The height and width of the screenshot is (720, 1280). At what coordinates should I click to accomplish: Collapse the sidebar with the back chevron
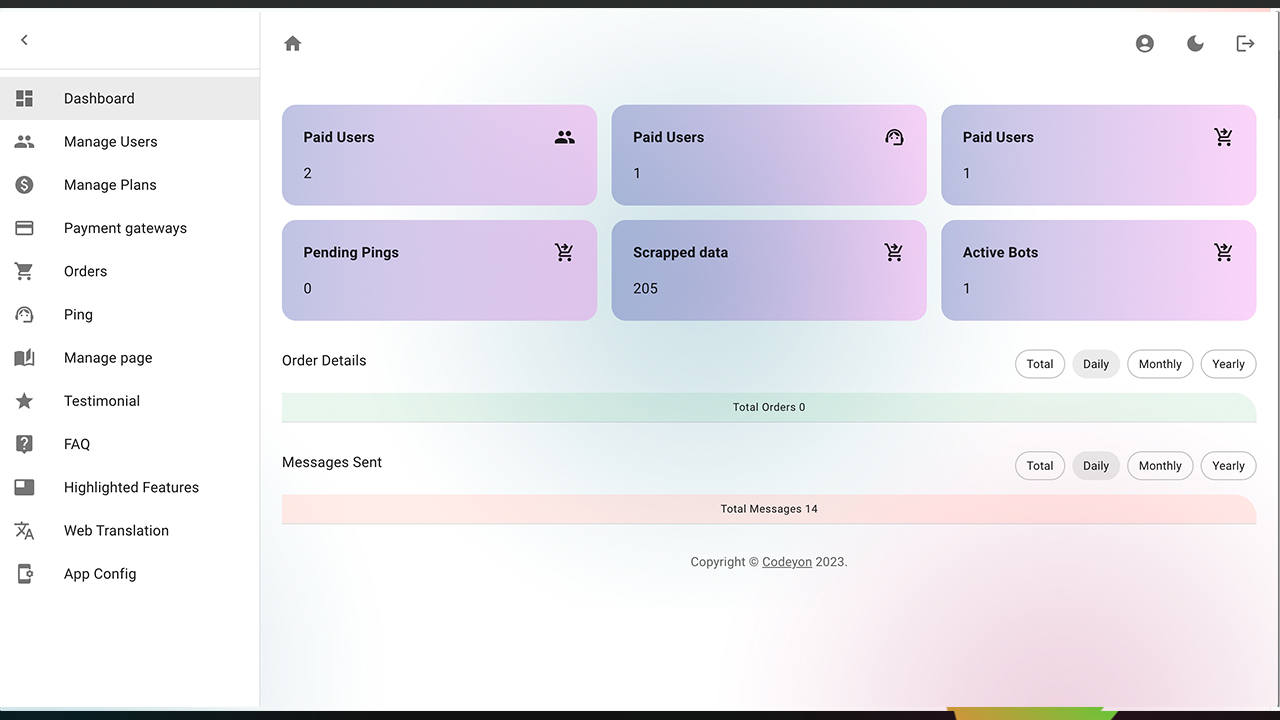24,39
